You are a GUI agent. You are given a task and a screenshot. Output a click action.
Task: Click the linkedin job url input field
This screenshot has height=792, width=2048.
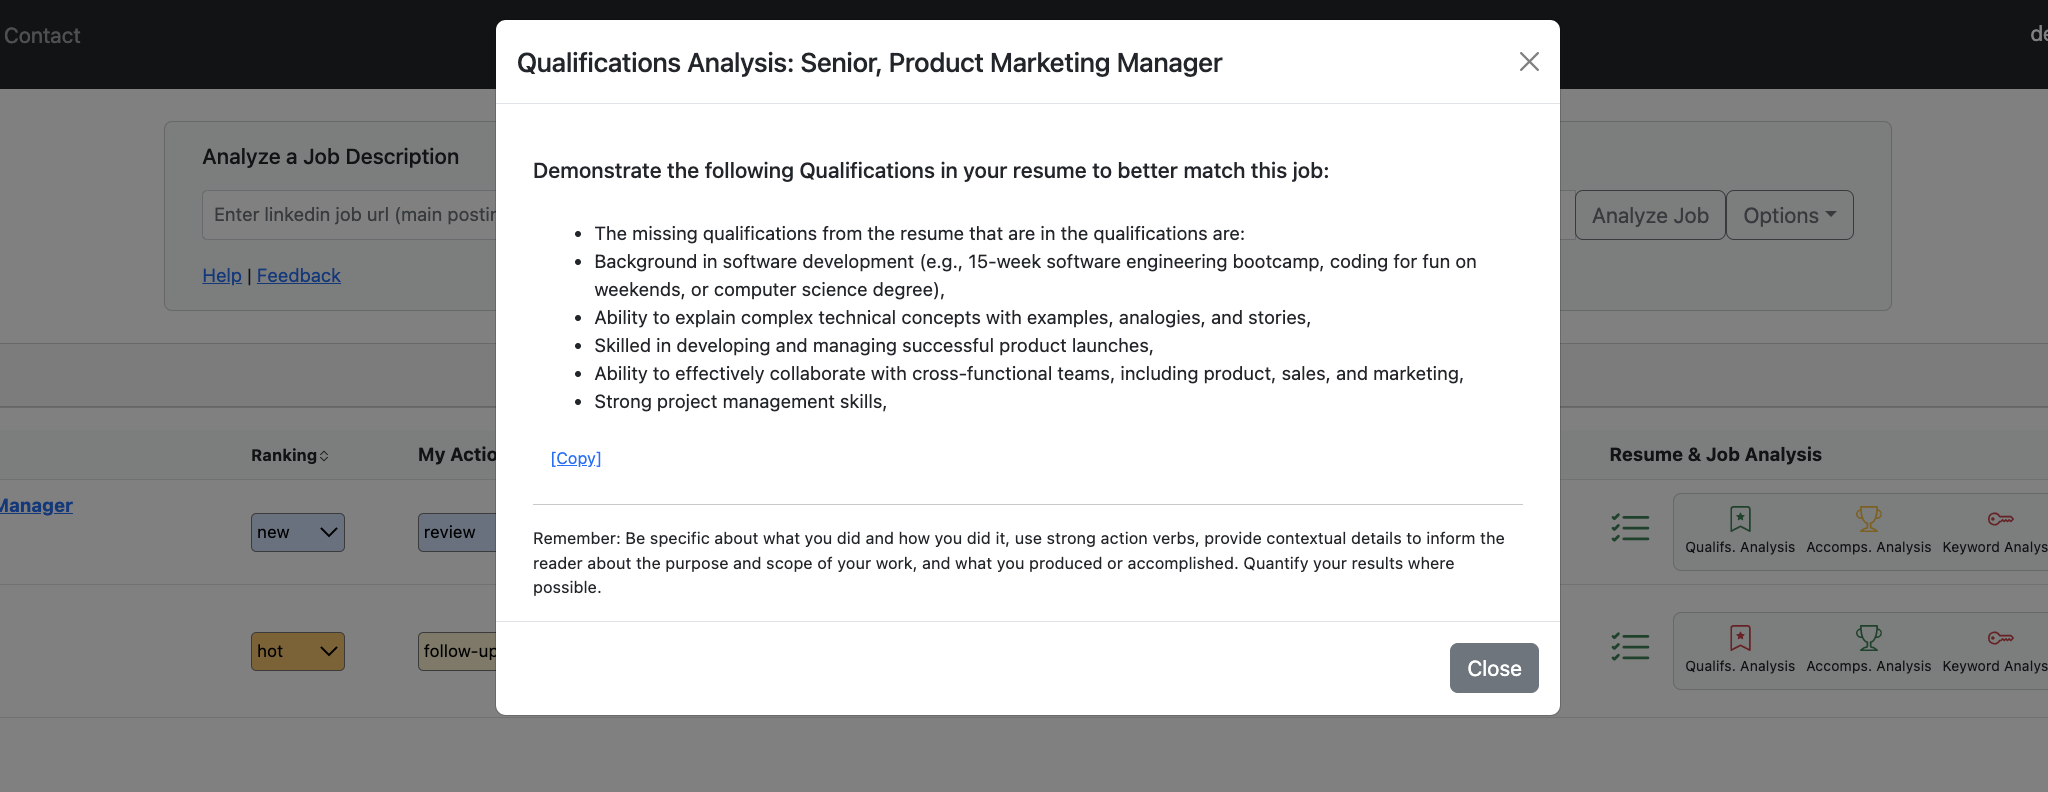(350, 215)
